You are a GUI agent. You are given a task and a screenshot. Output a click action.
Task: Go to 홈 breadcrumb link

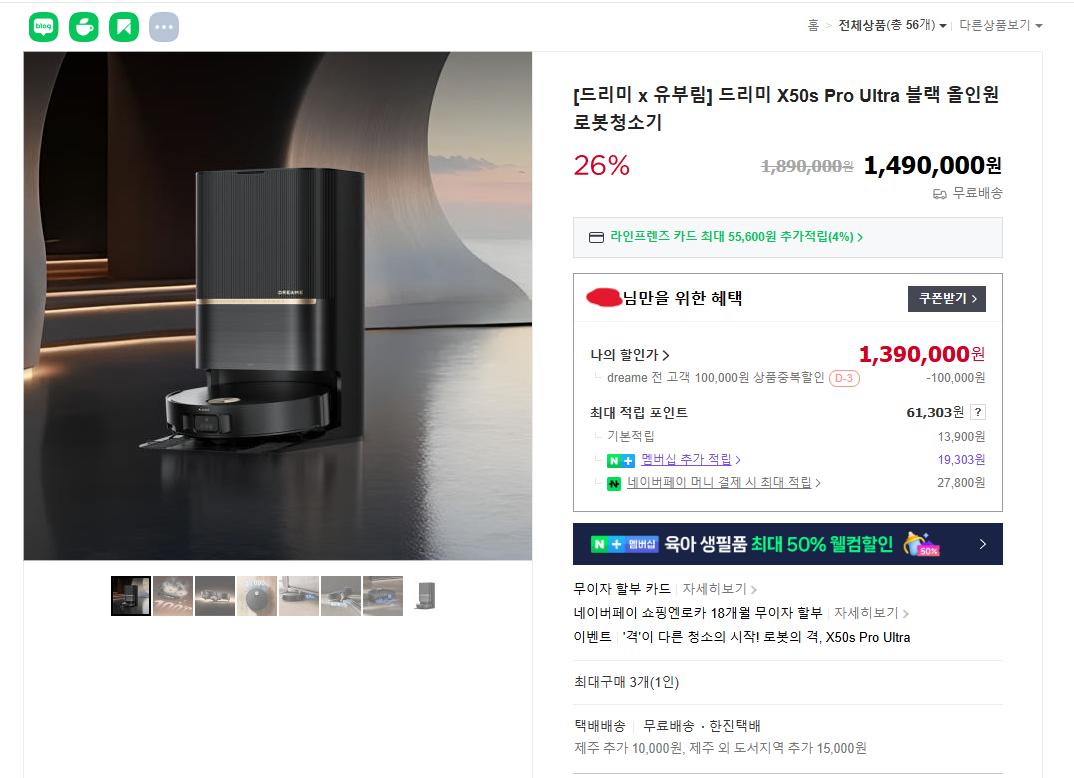[x=813, y=25]
